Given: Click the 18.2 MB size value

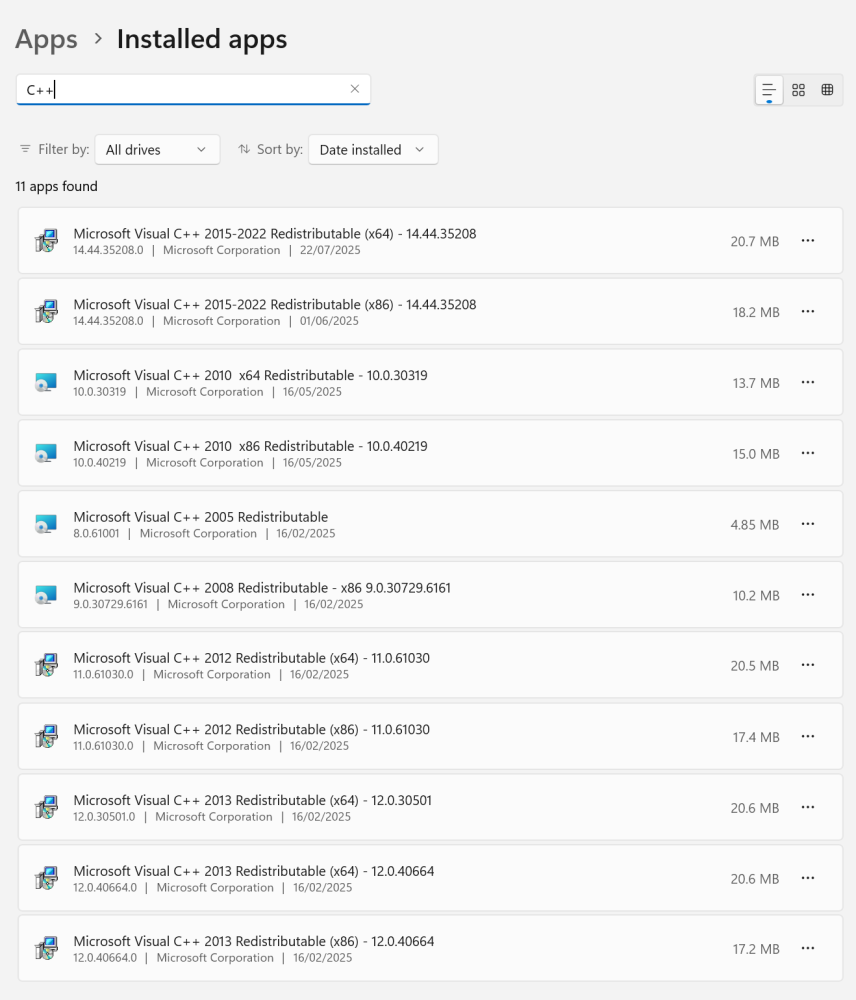Looking at the screenshot, I should (756, 312).
